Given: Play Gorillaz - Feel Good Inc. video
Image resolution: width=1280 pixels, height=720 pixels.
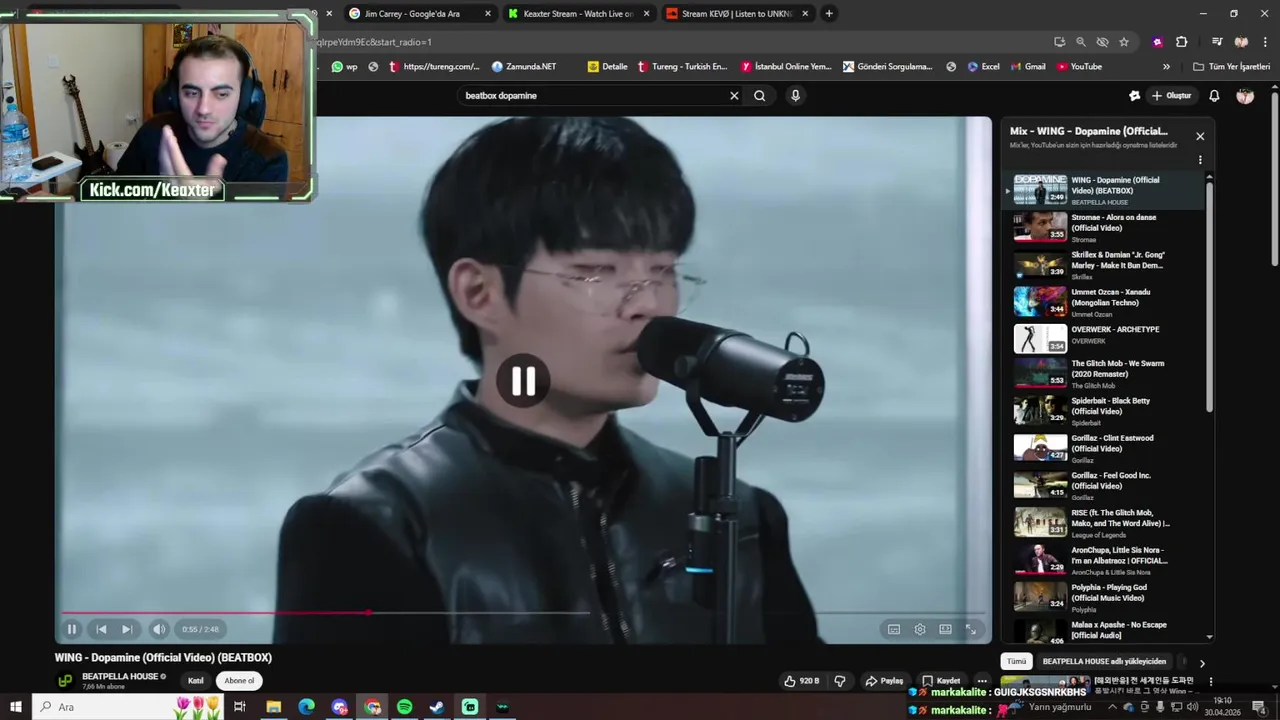Looking at the screenshot, I should click(1106, 485).
